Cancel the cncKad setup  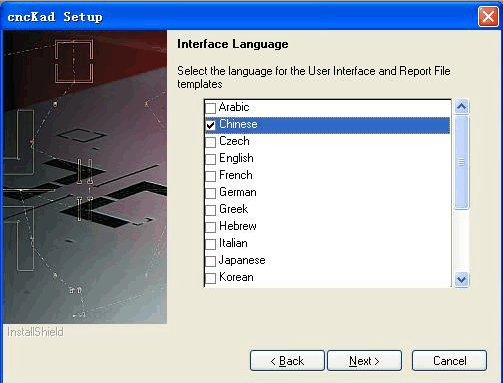point(449,361)
